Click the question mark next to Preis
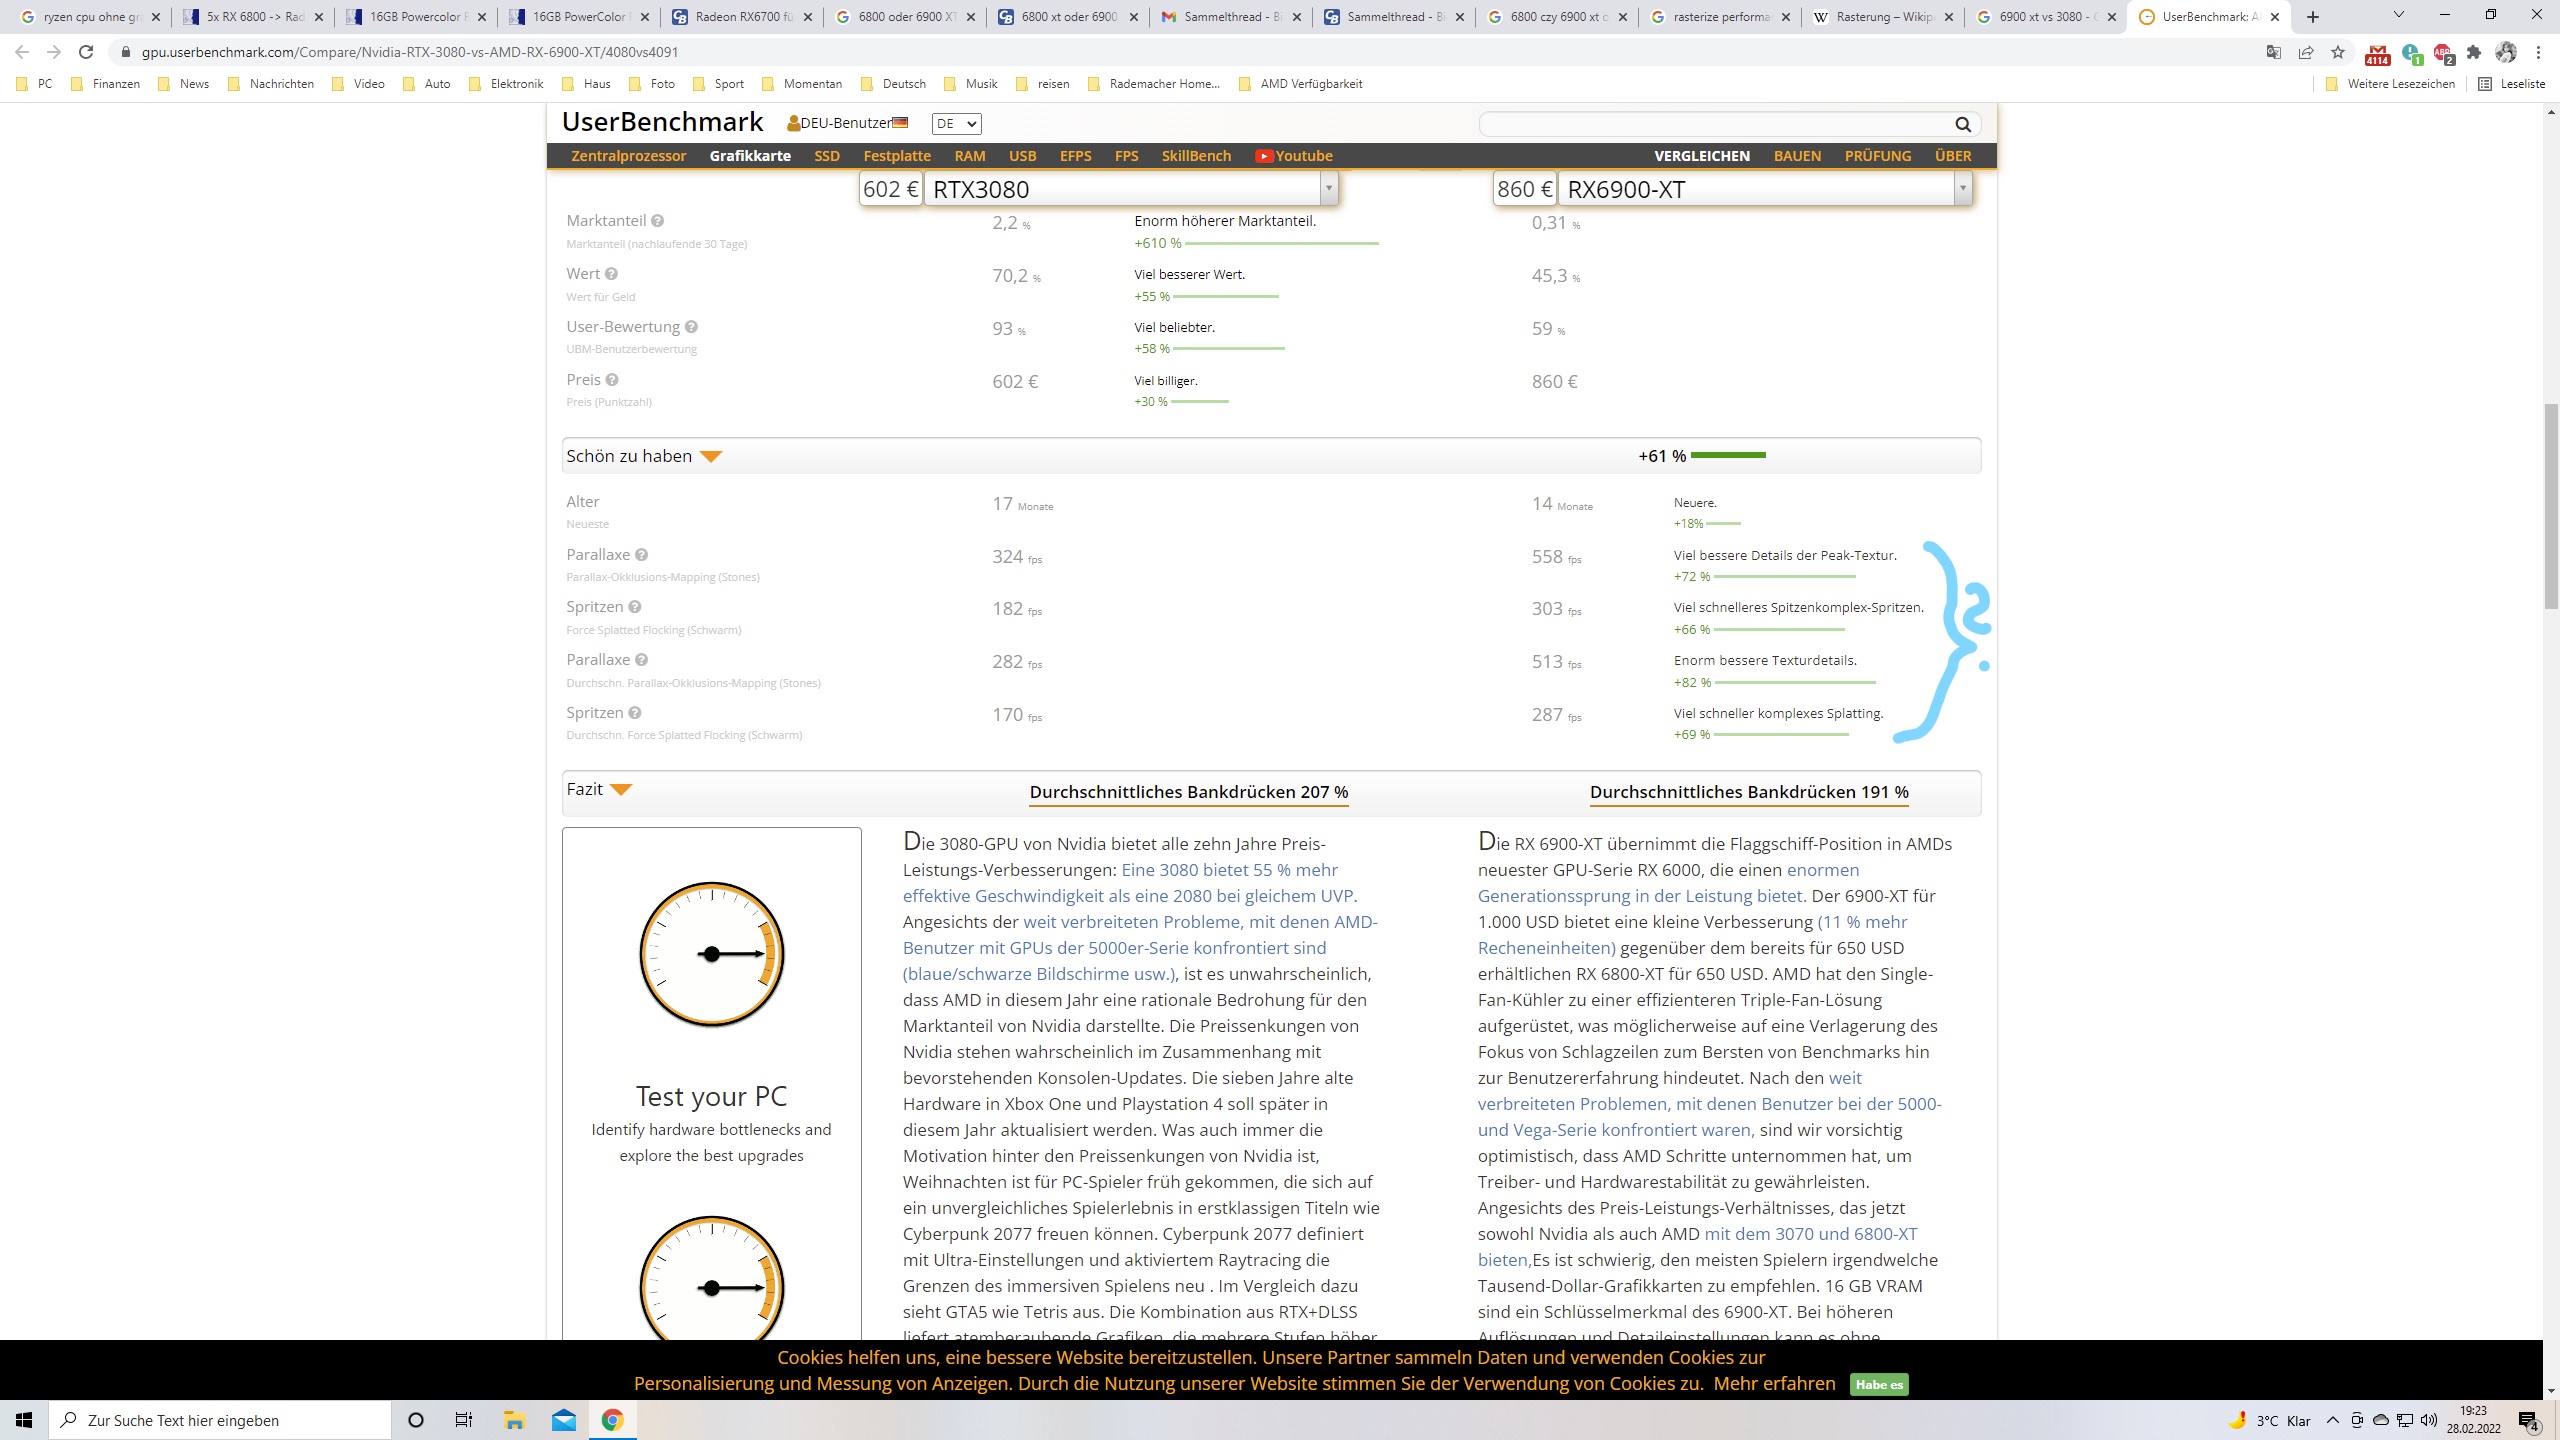The height and width of the screenshot is (1440, 2560). coord(612,380)
